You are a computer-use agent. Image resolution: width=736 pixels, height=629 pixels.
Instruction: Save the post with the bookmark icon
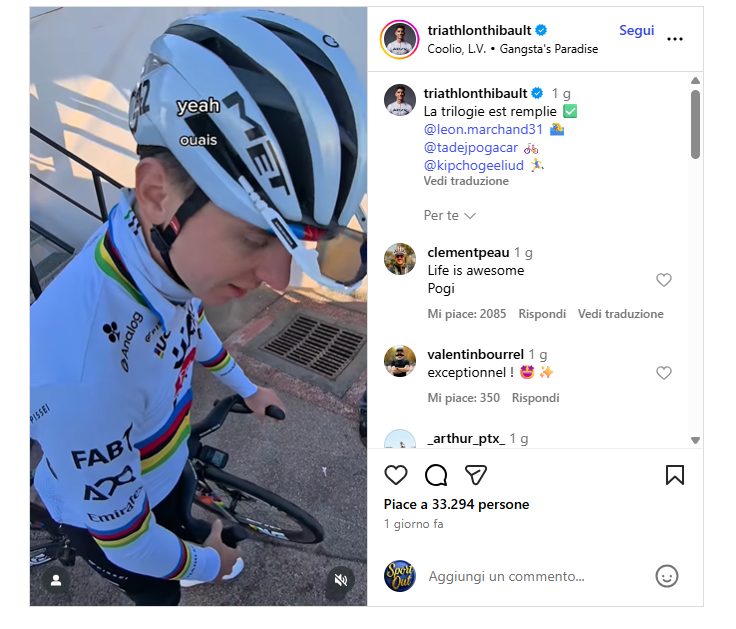click(x=675, y=475)
